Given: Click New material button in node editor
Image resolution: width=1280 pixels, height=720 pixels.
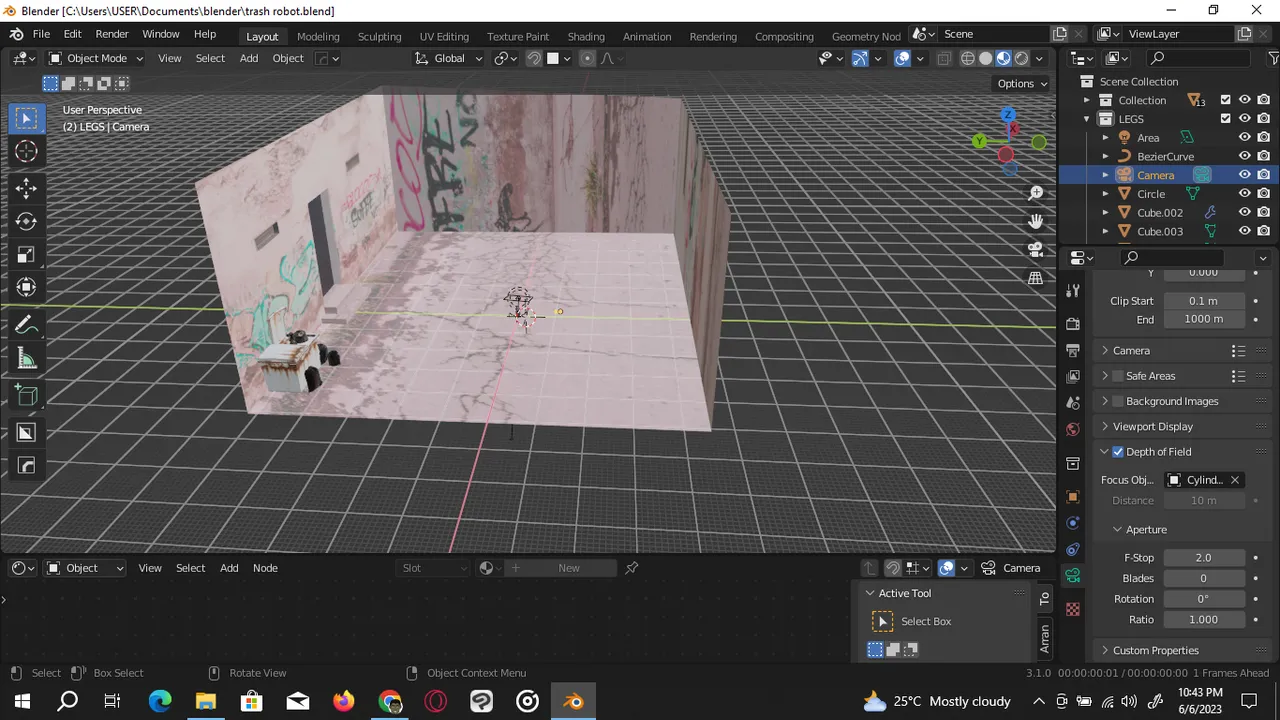Looking at the screenshot, I should click(569, 568).
